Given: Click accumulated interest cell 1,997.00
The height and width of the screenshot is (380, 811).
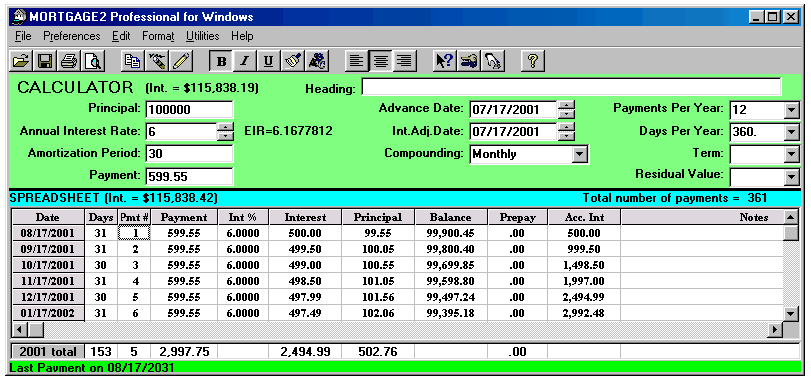Looking at the screenshot, I should pos(584,281).
